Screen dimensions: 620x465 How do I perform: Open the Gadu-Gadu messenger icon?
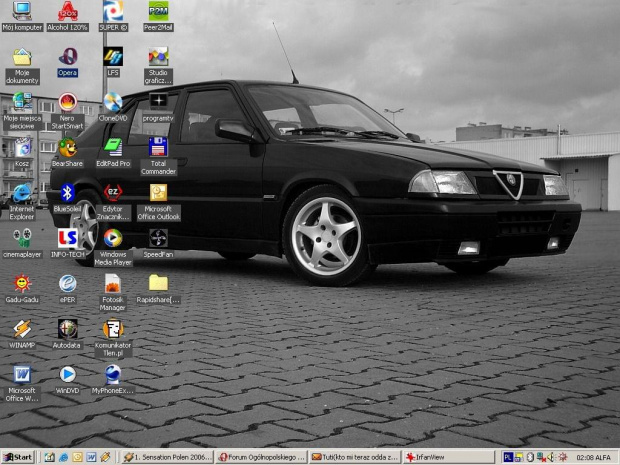tap(21, 283)
